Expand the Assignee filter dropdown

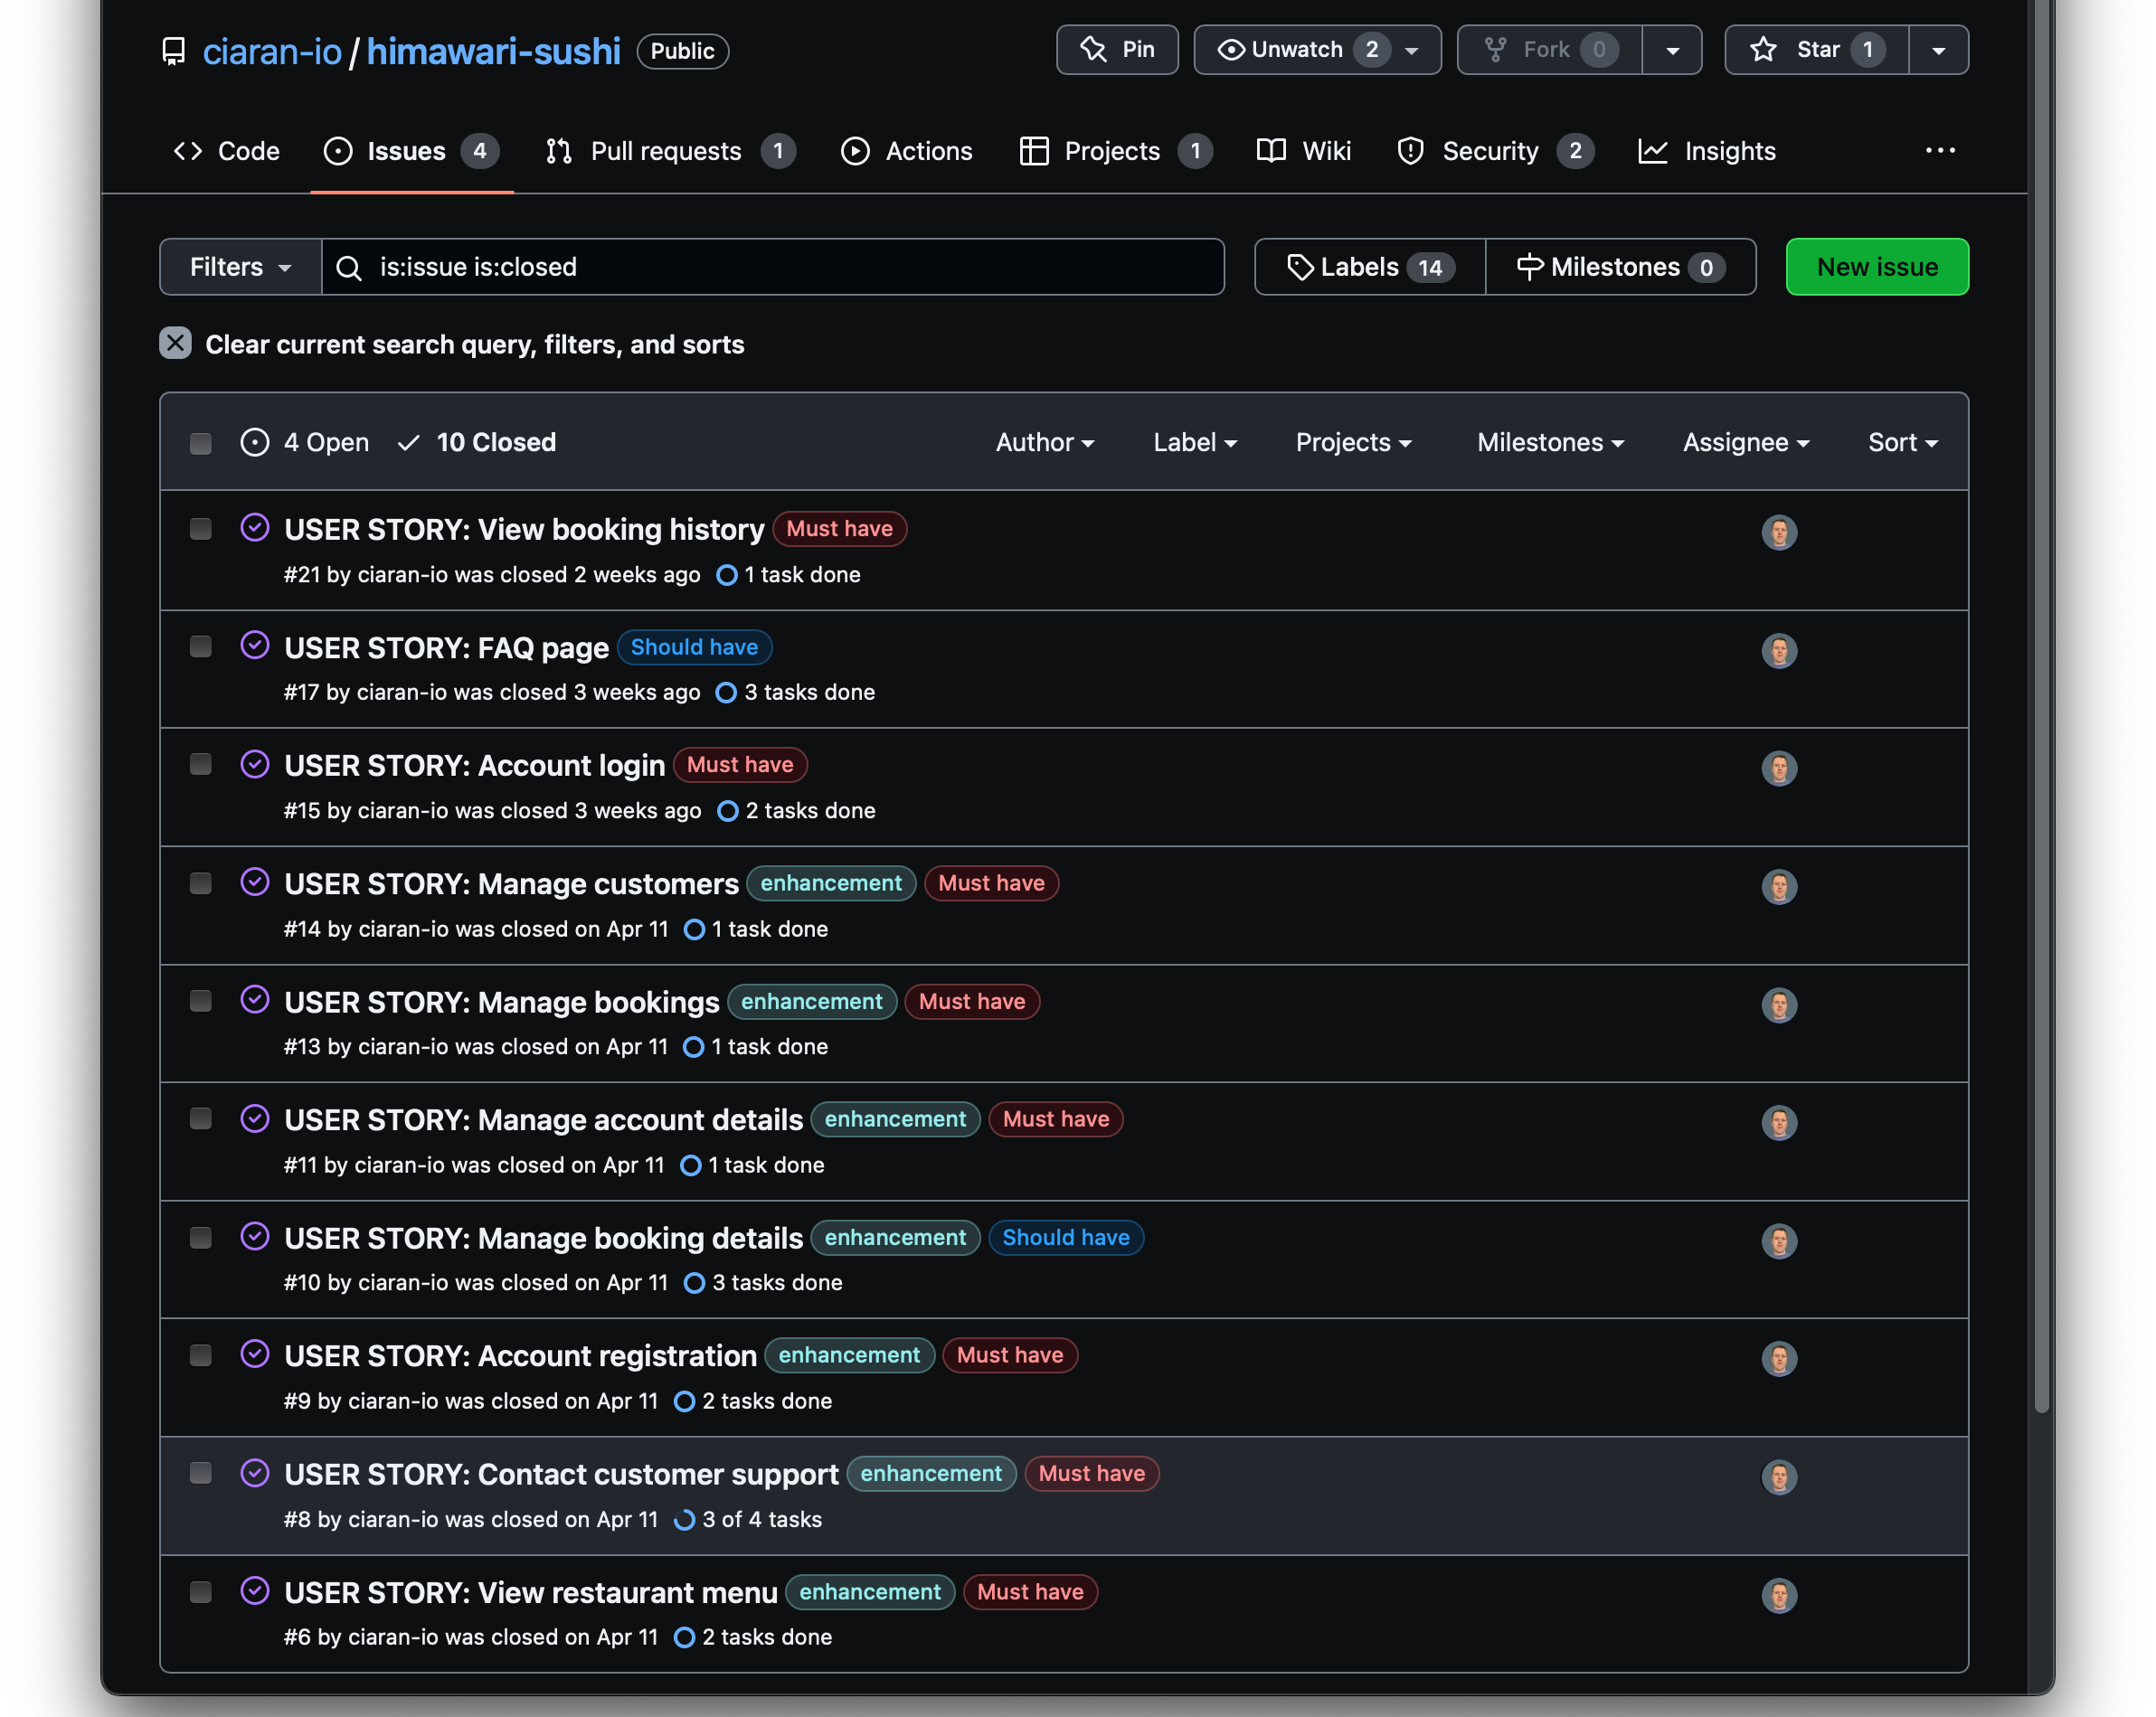[x=1746, y=442]
